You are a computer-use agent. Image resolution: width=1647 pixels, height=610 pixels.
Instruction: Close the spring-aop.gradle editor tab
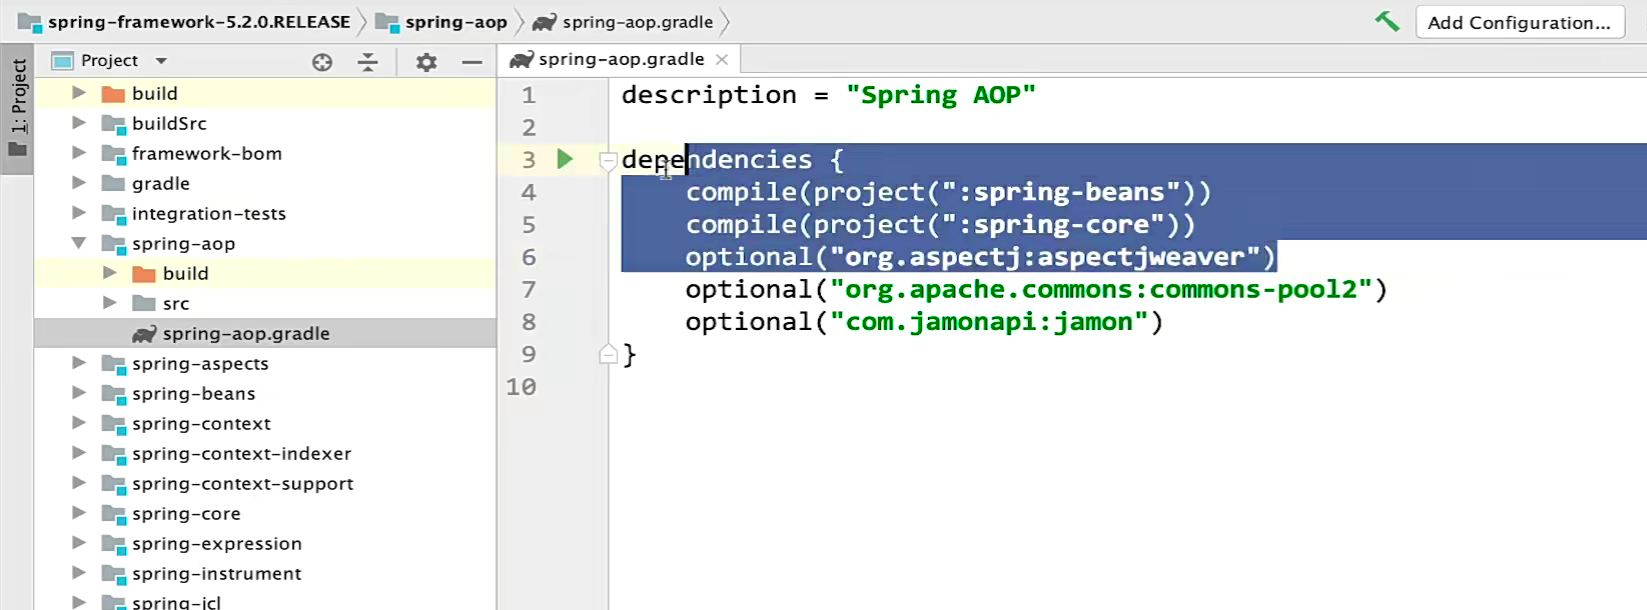point(722,60)
